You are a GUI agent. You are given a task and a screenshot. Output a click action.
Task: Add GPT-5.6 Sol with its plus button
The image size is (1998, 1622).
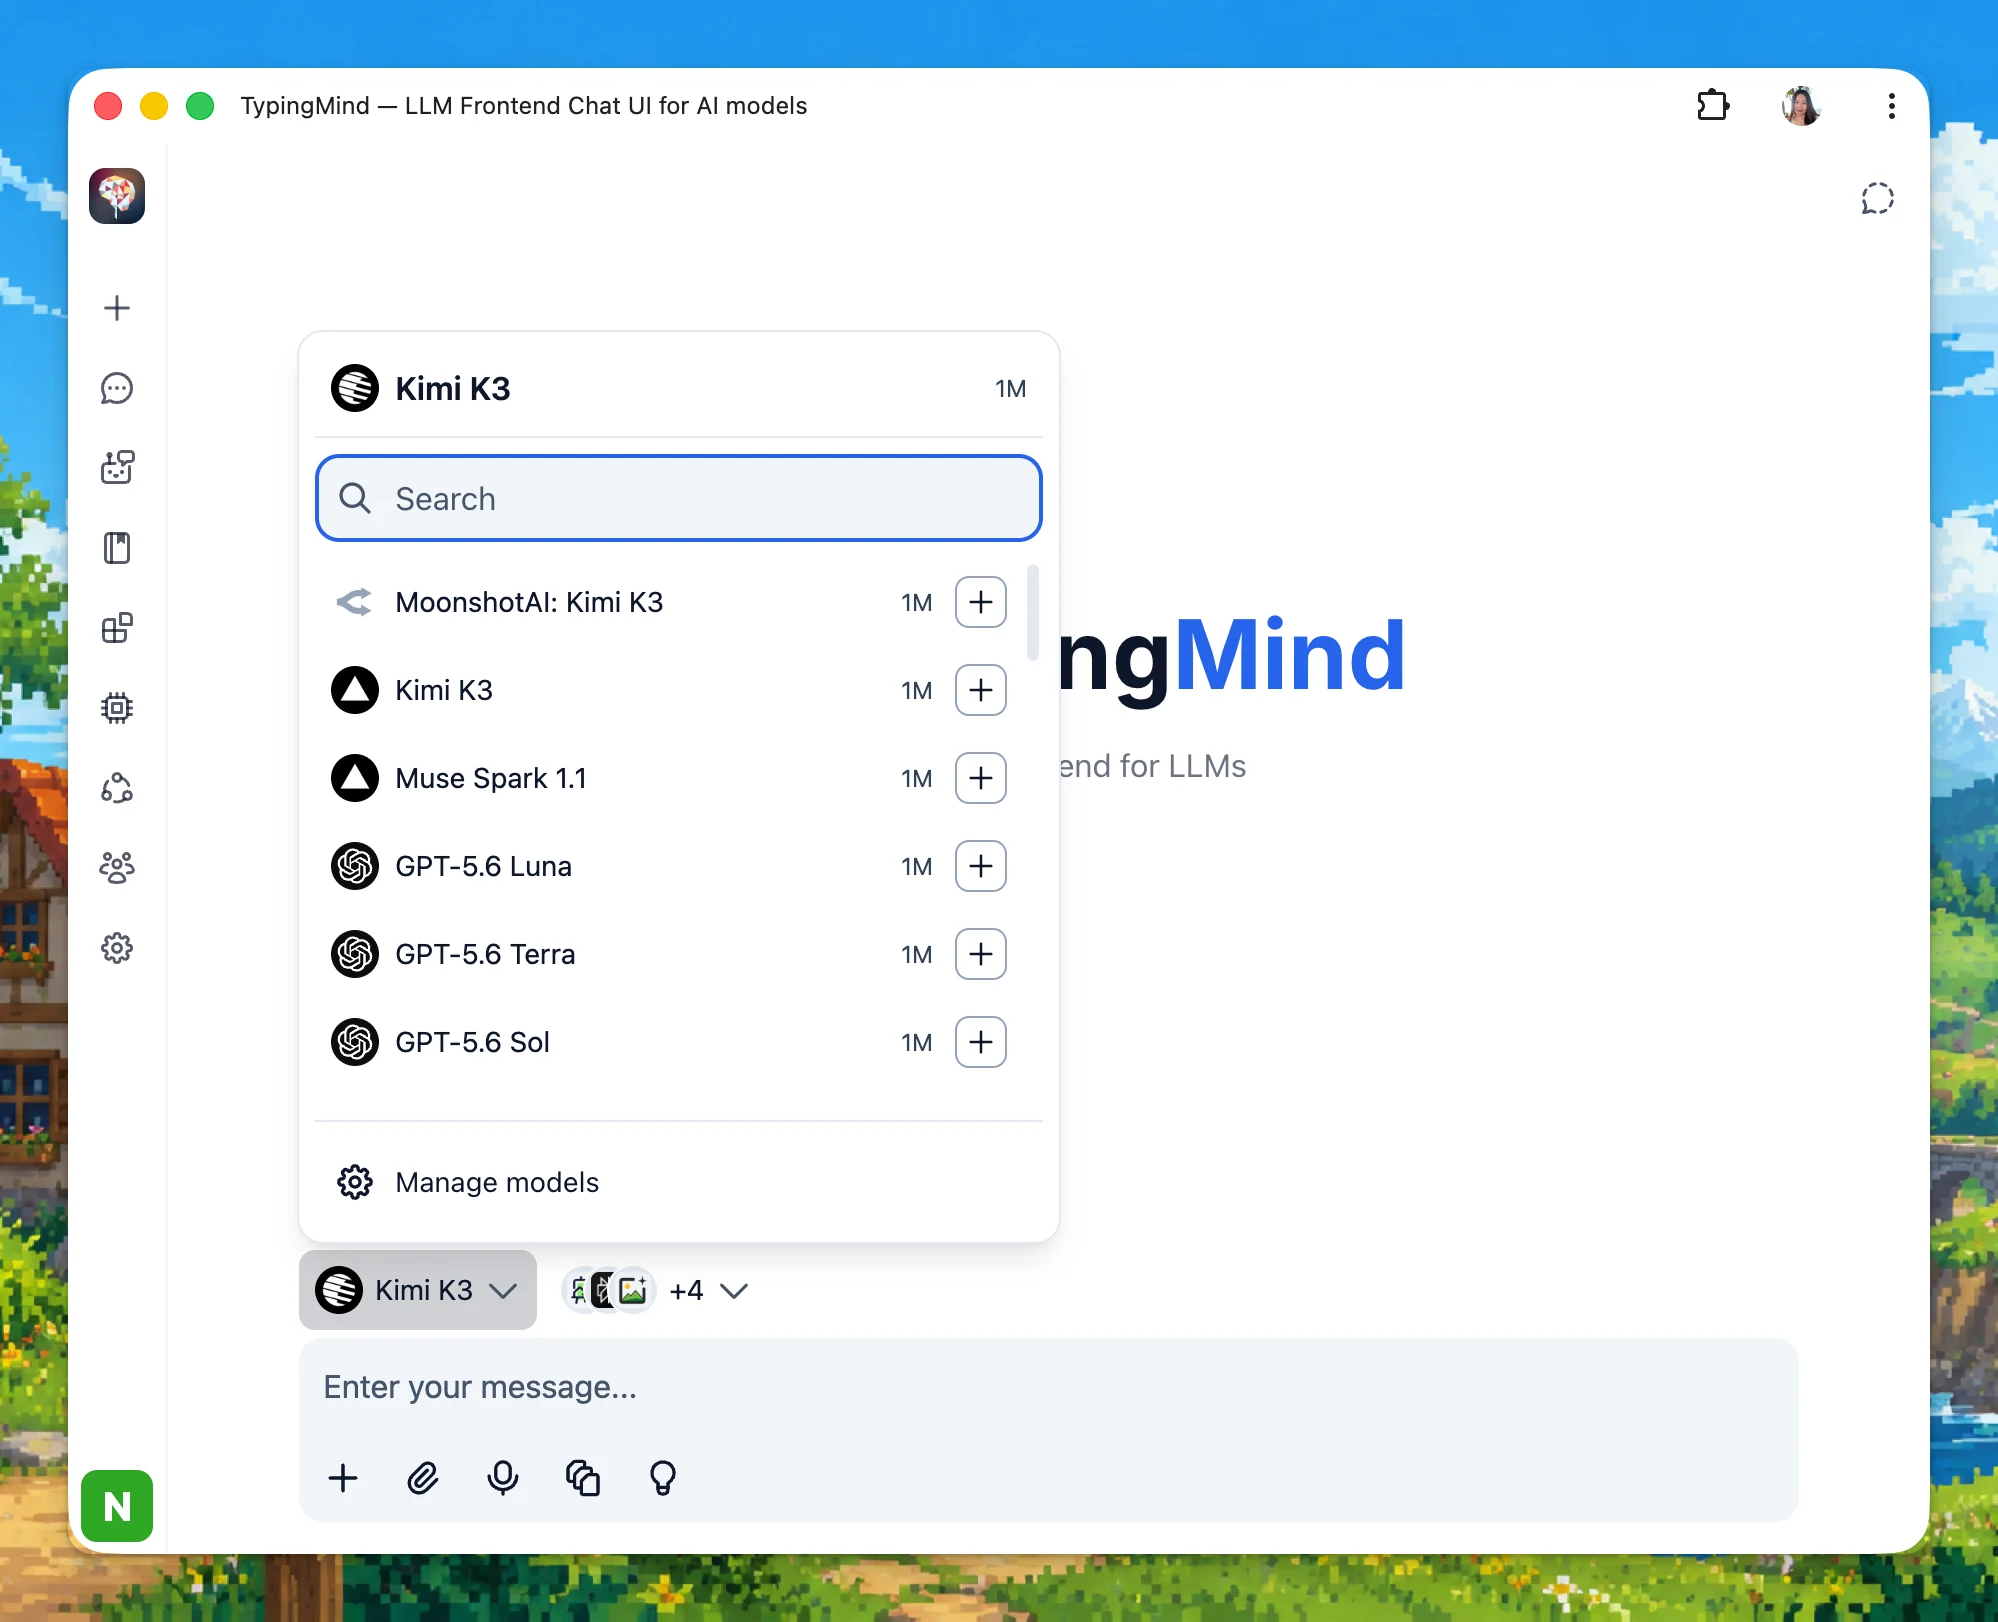click(x=981, y=1042)
